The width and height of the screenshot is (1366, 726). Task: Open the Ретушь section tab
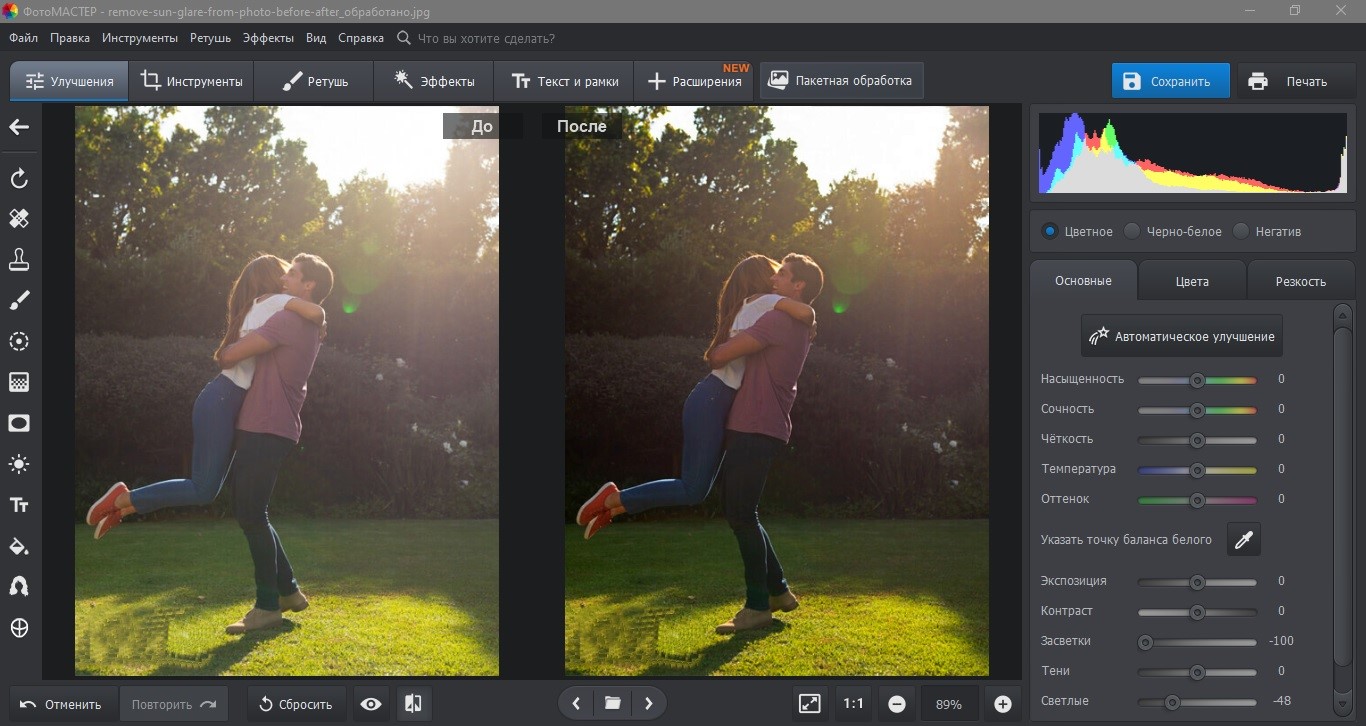(314, 81)
